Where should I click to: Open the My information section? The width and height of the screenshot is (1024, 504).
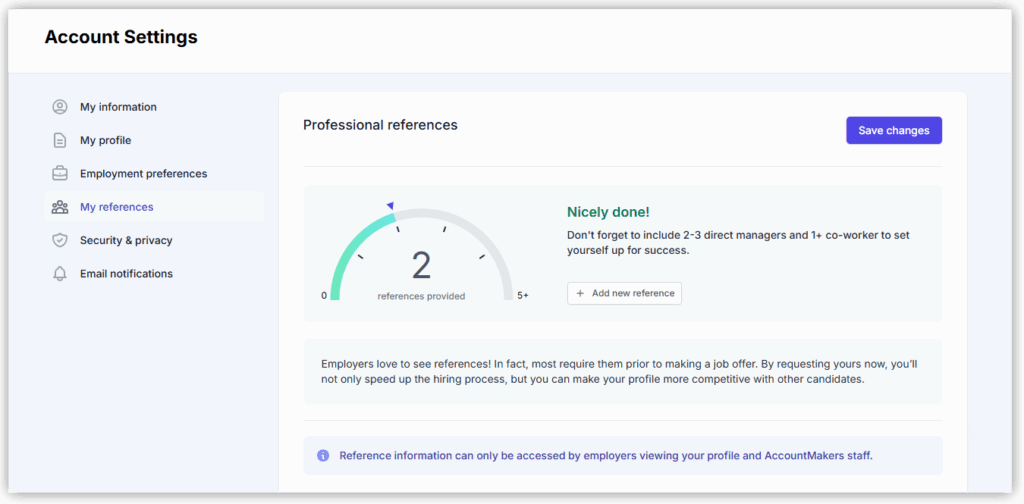(x=118, y=107)
